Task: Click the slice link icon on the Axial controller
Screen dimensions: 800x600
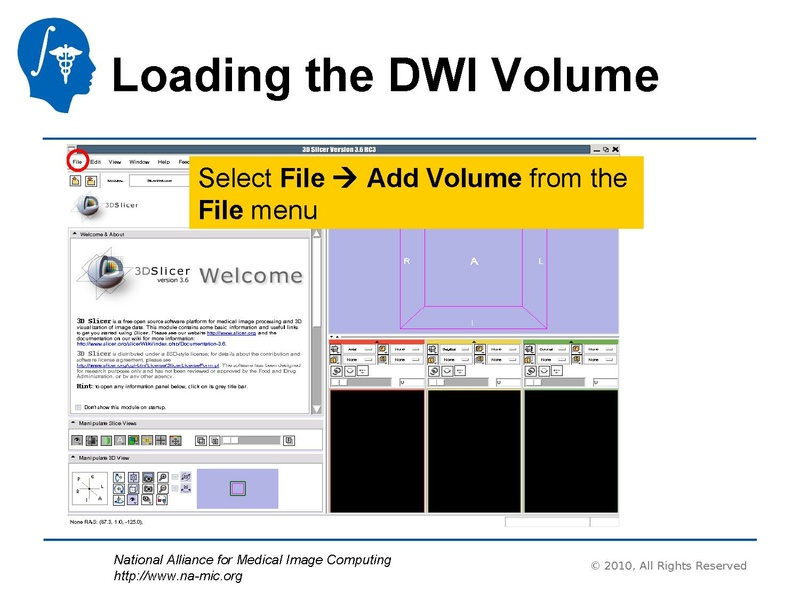Action: 337,371
